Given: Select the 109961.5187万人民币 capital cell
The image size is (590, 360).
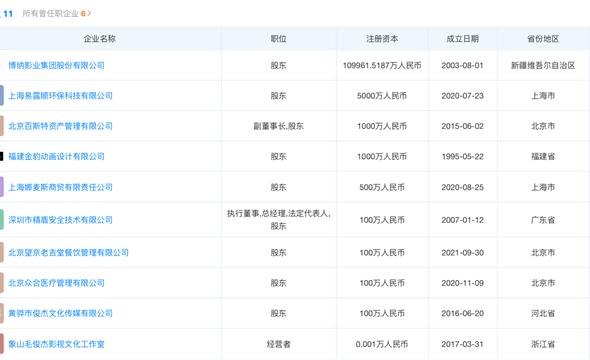Looking at the screenshot, I should click(x=382, y=65).
